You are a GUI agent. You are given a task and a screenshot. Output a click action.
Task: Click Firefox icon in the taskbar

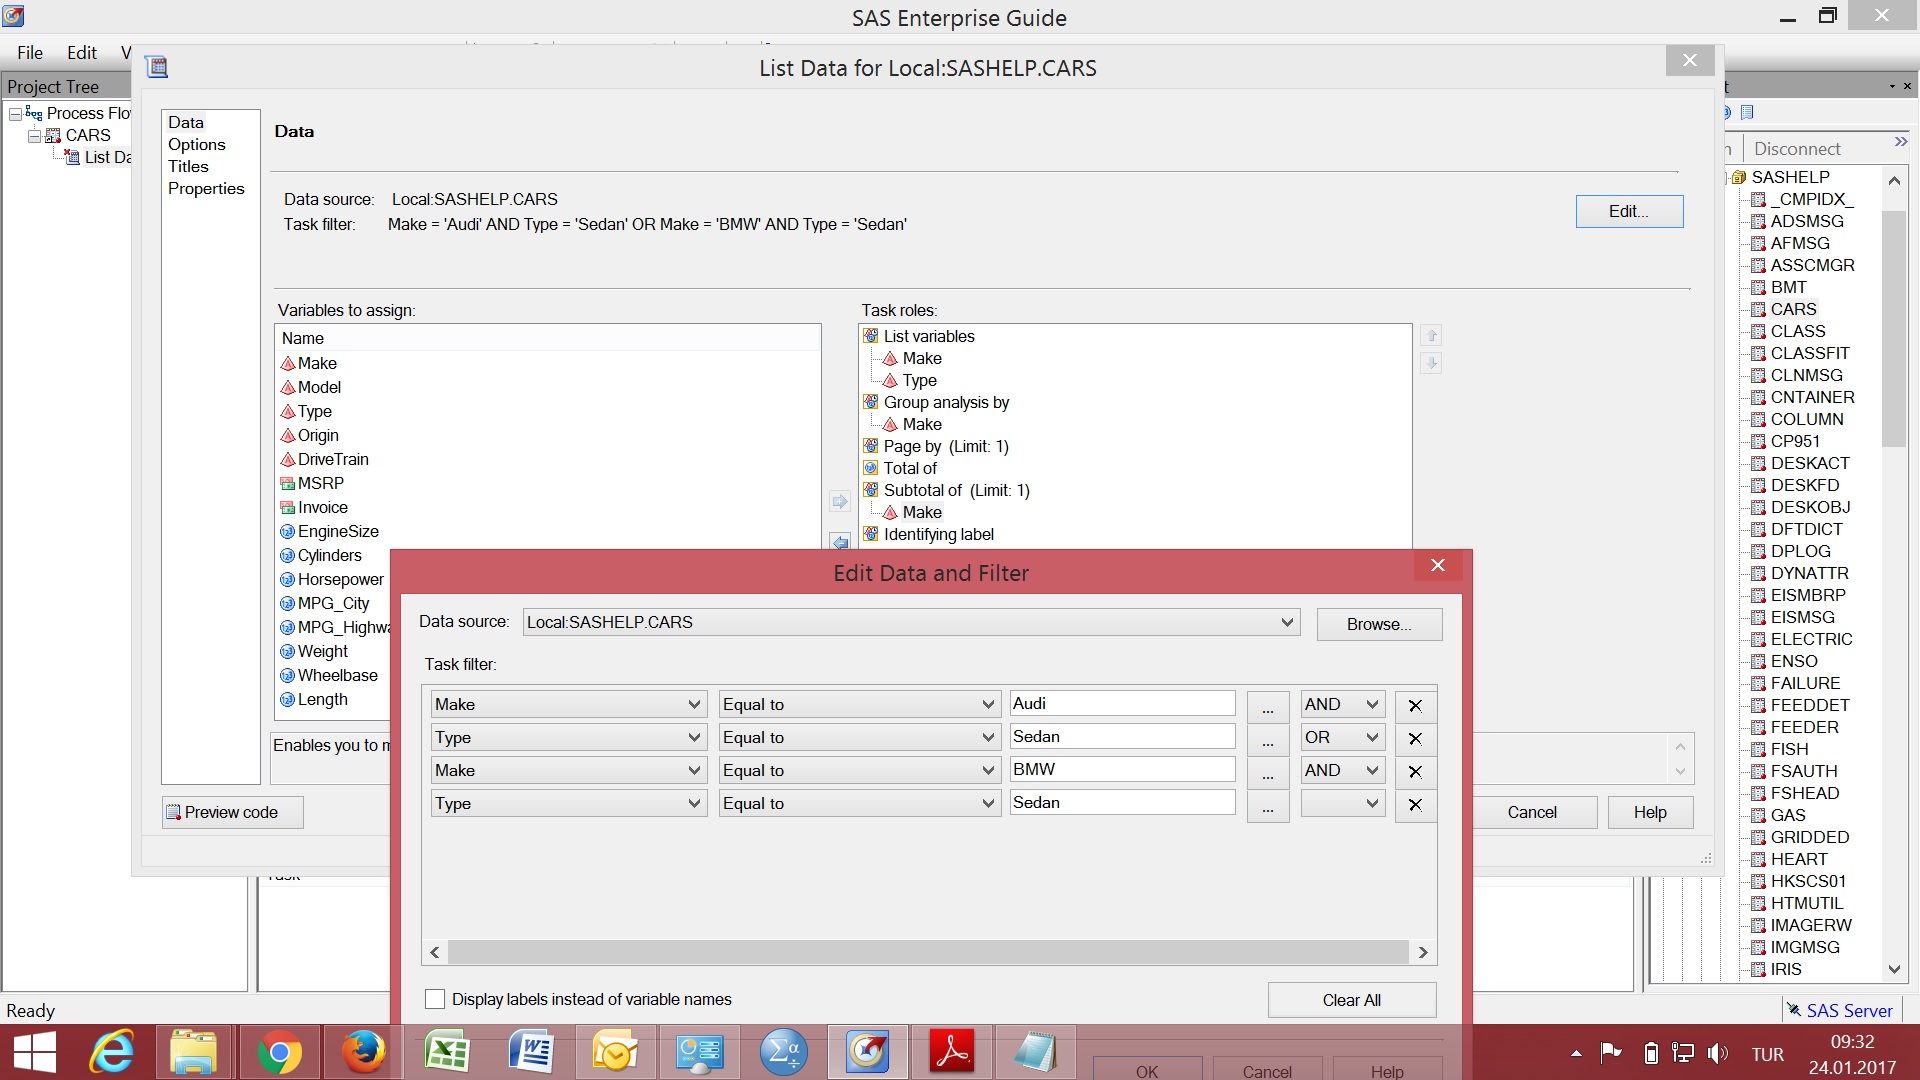pyautogui.click(x=363, y=1053)
